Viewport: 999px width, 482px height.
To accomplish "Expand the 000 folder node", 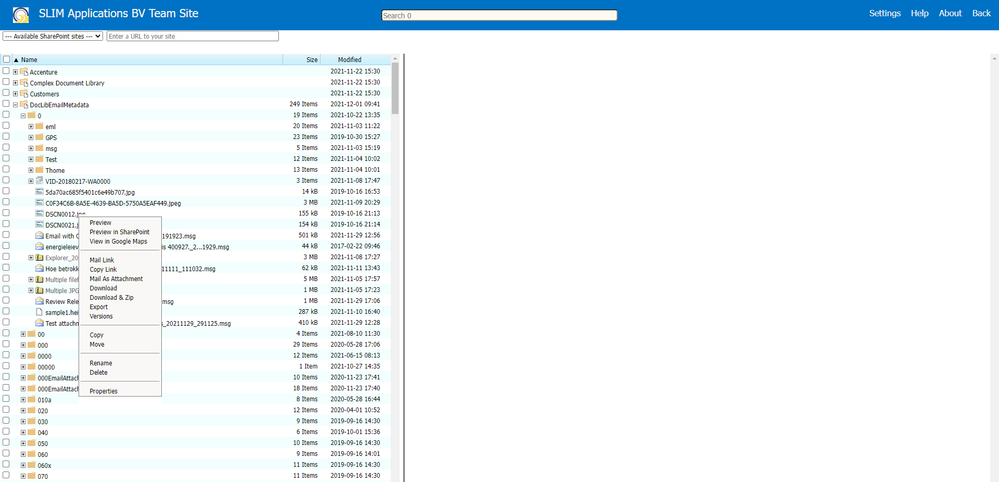I will tap(23, 344).
